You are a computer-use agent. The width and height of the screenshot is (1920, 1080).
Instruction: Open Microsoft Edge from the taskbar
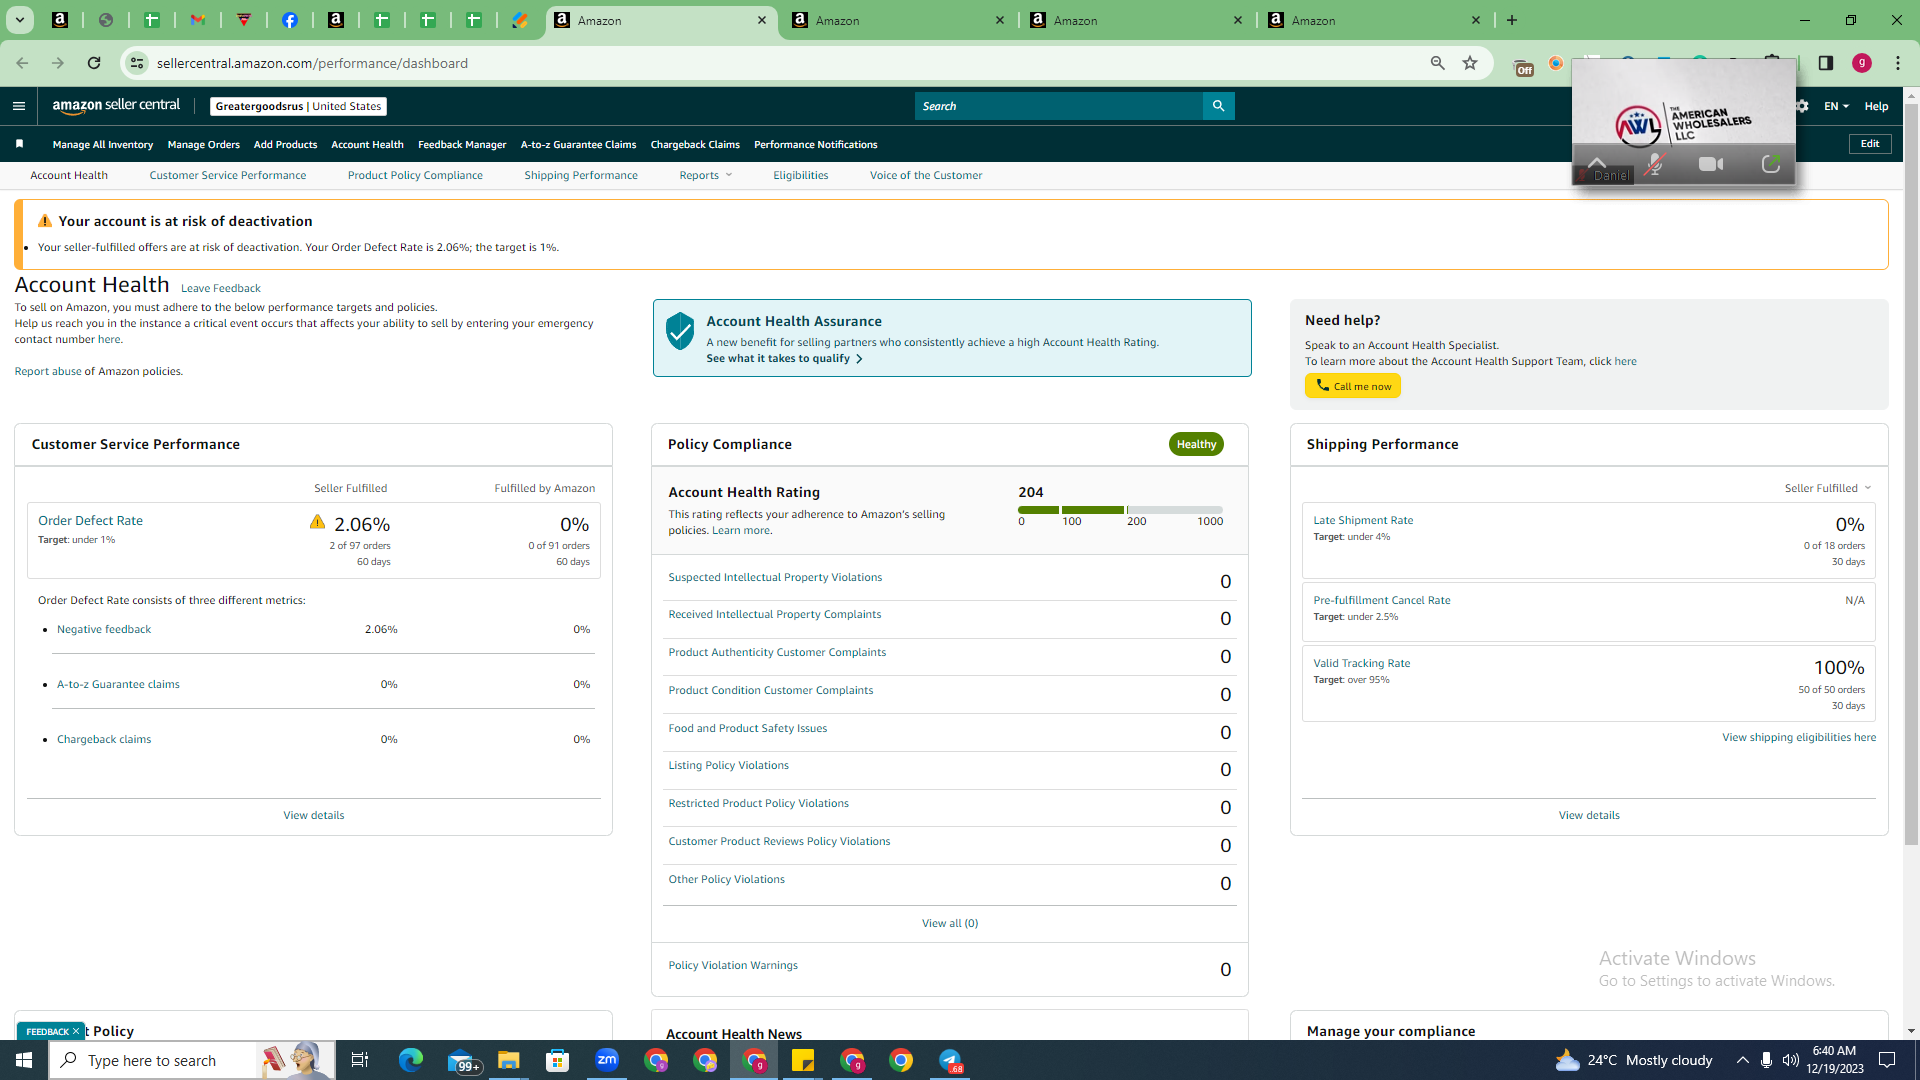click(x=411, y=1060)
